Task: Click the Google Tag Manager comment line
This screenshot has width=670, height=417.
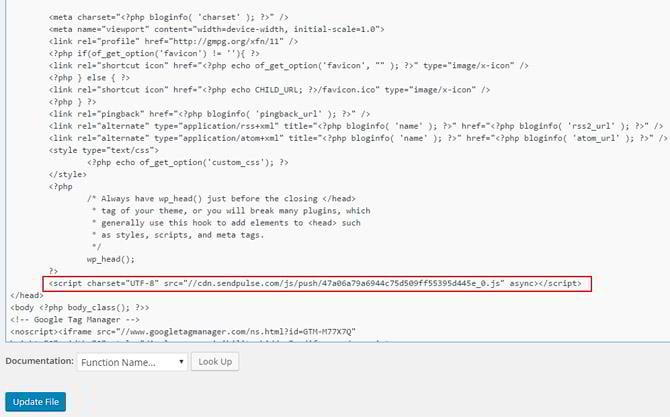Action: coord(70,320)
